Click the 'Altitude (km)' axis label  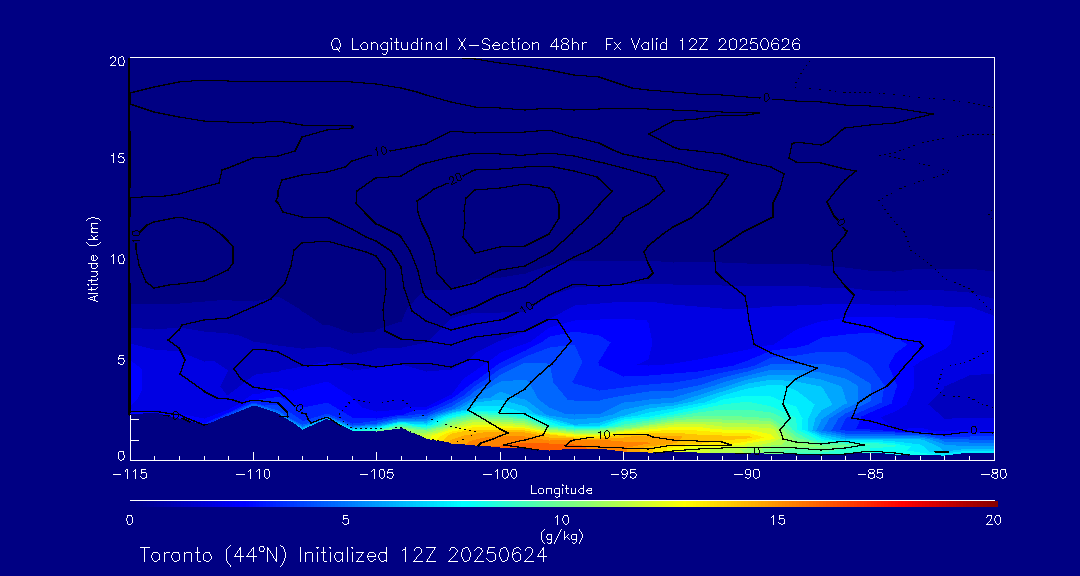click(94, 258)
